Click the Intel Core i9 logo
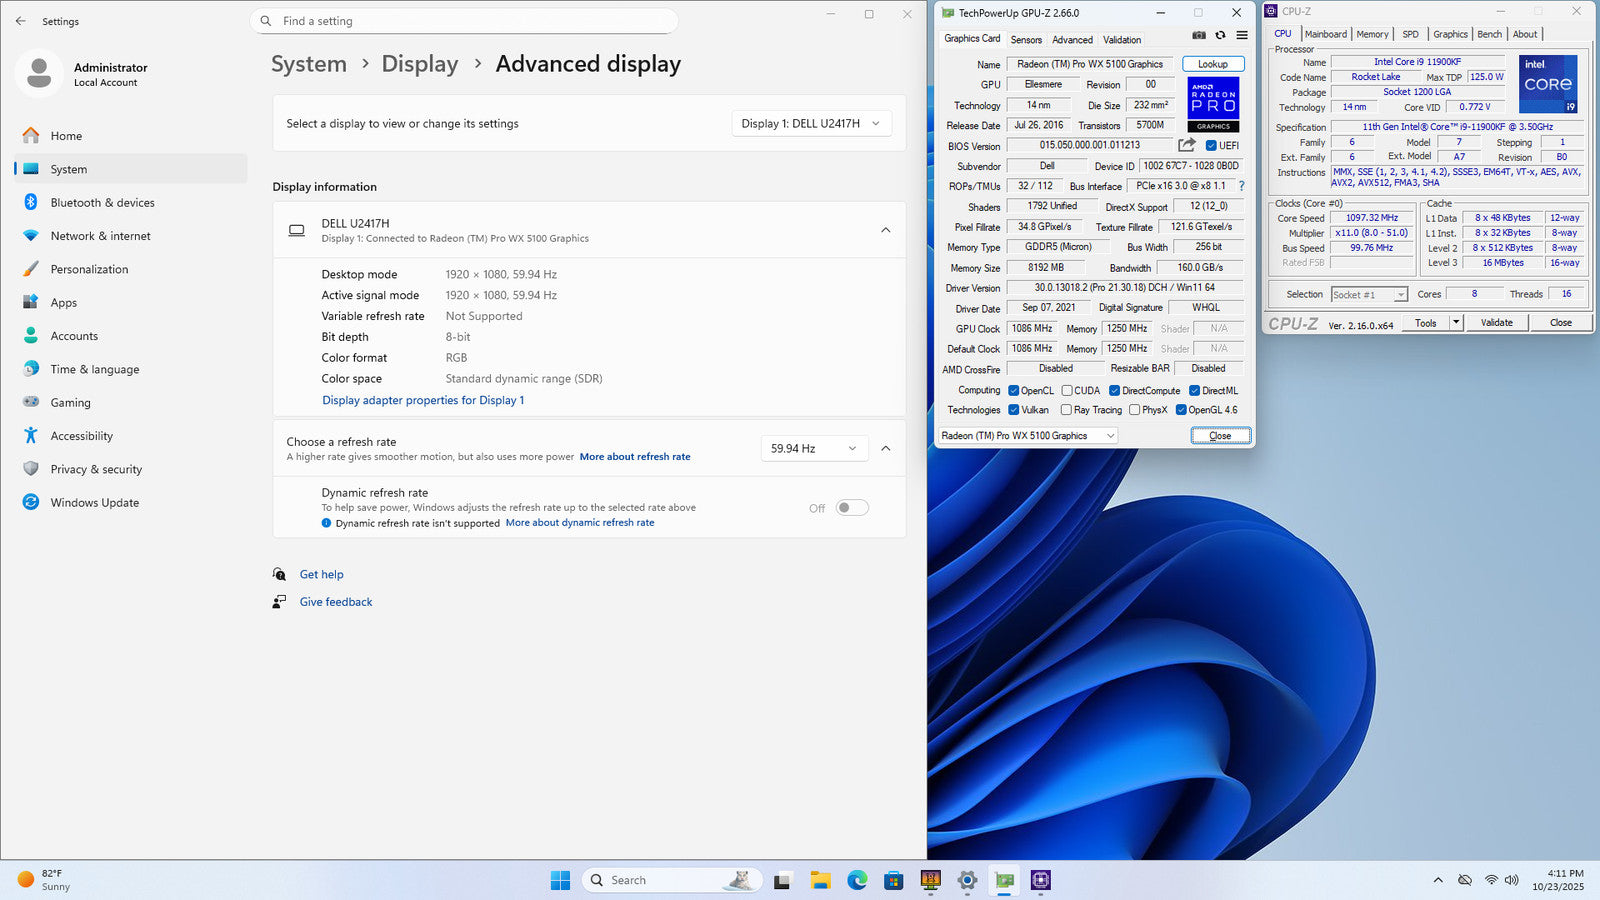Screen dimensions: 1600x900 [1547, 84]
